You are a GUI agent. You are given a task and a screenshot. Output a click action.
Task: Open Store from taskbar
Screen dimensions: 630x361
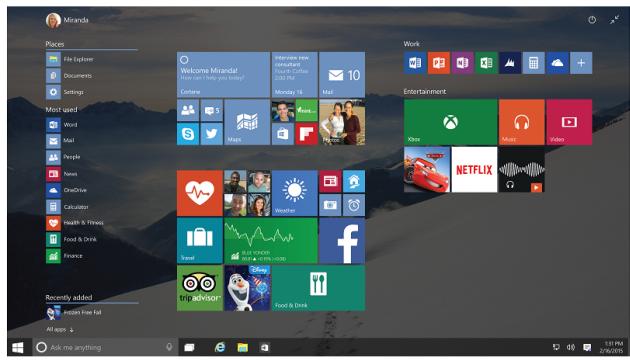[x=264, y=347]
